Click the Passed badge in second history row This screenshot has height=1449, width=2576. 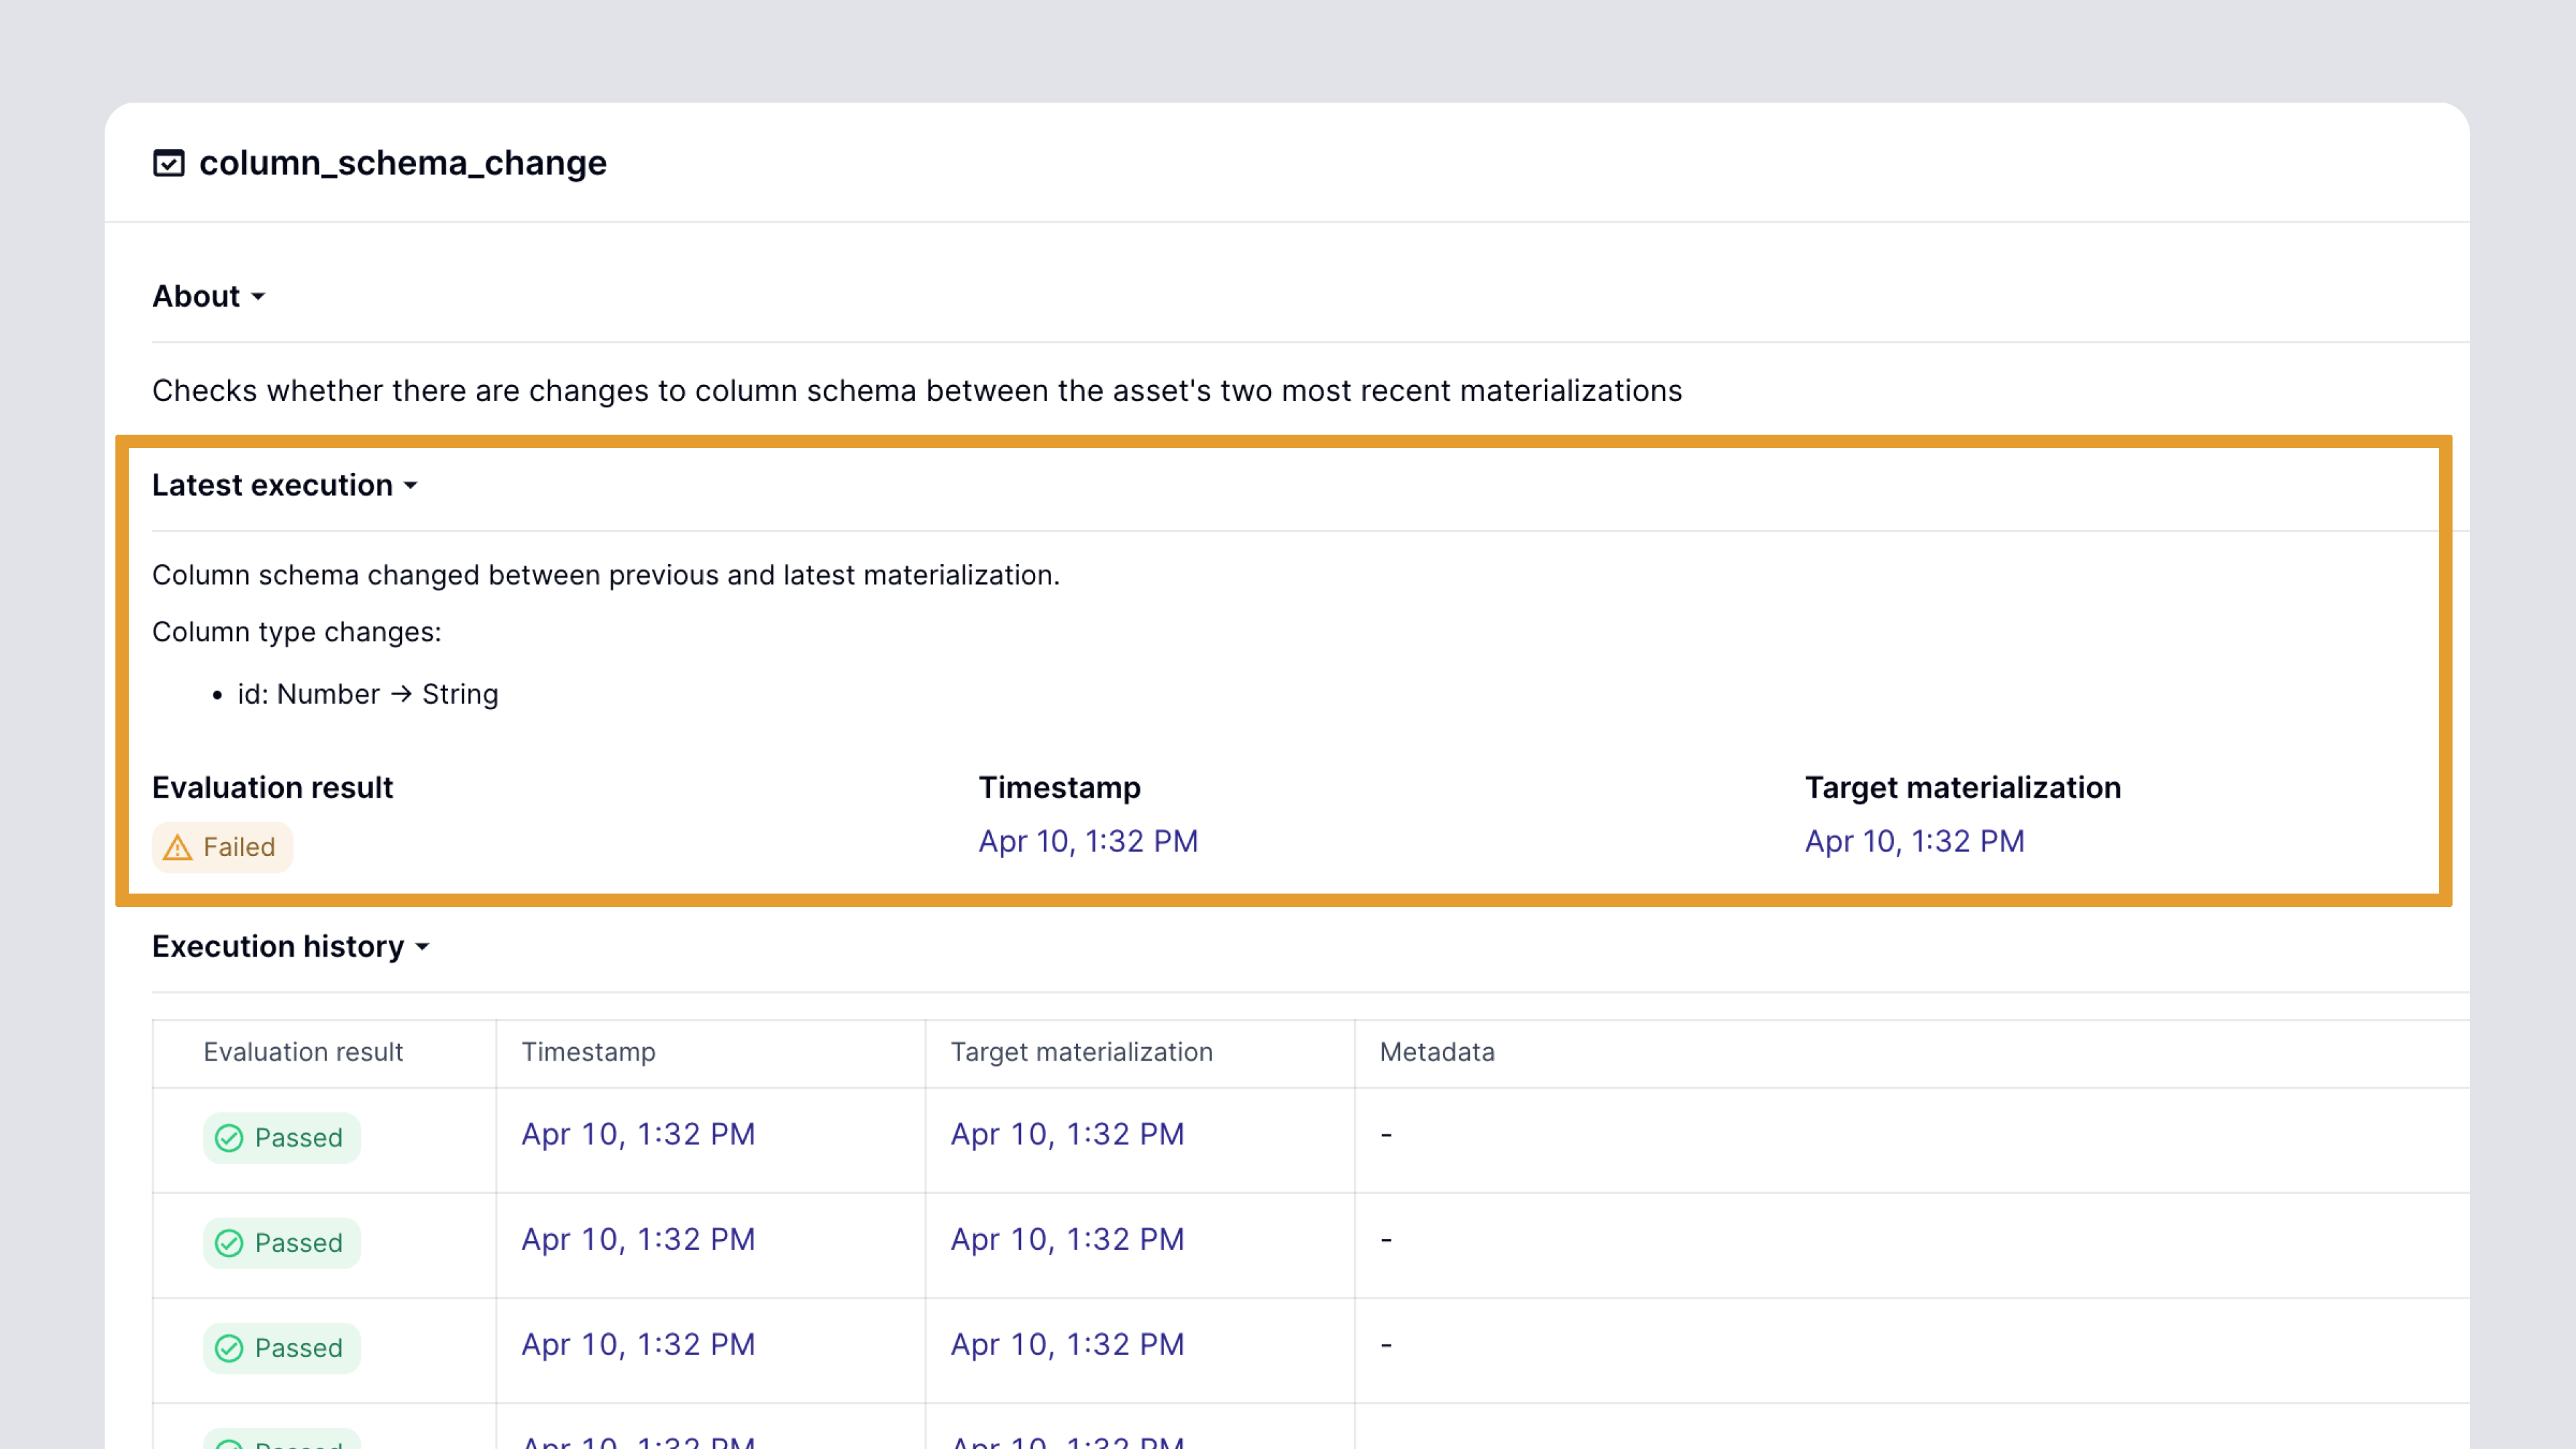click(x=281, y=1243)
